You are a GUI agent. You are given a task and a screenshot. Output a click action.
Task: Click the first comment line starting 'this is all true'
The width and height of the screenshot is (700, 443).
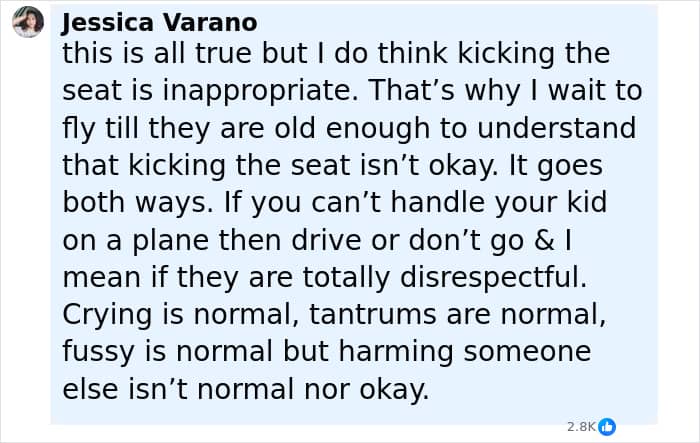[x=336, y=54]
